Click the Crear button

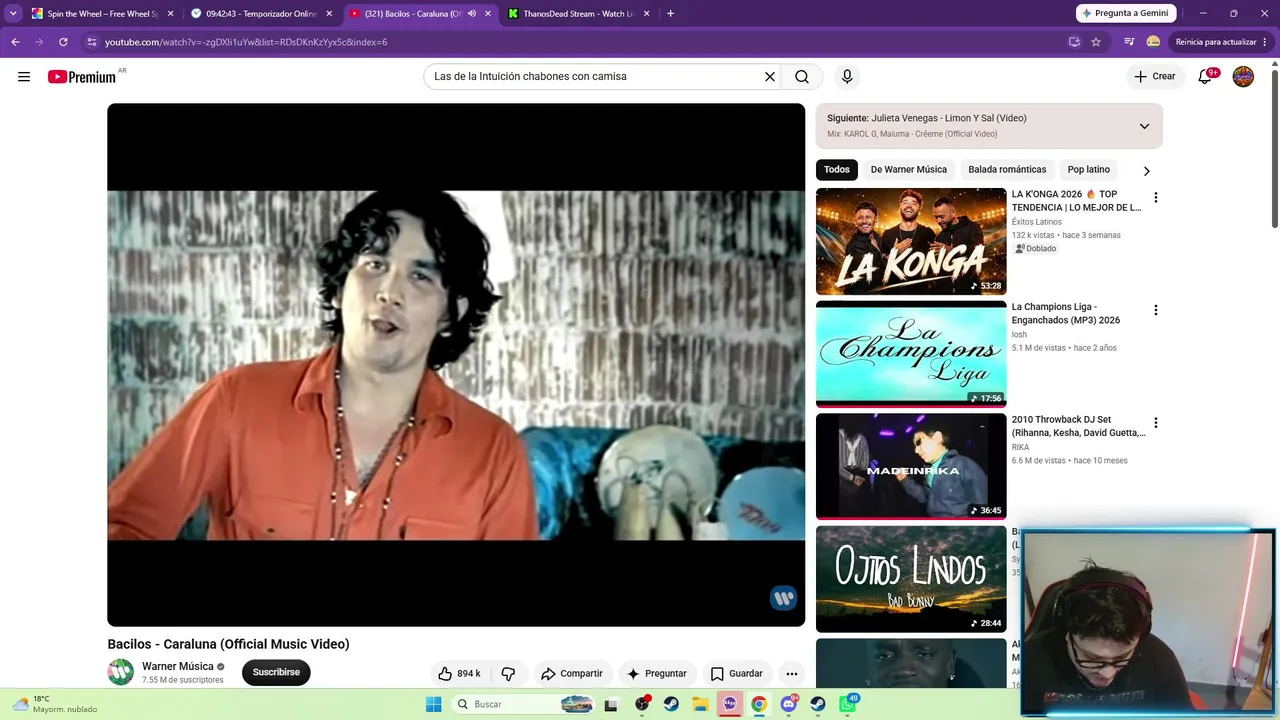(1154, 77)
